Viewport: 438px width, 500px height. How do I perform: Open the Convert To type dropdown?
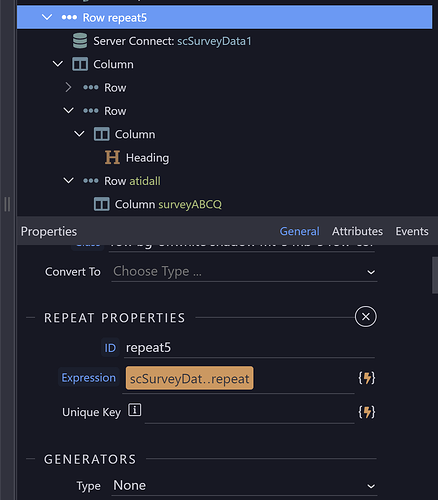[244, 272]
